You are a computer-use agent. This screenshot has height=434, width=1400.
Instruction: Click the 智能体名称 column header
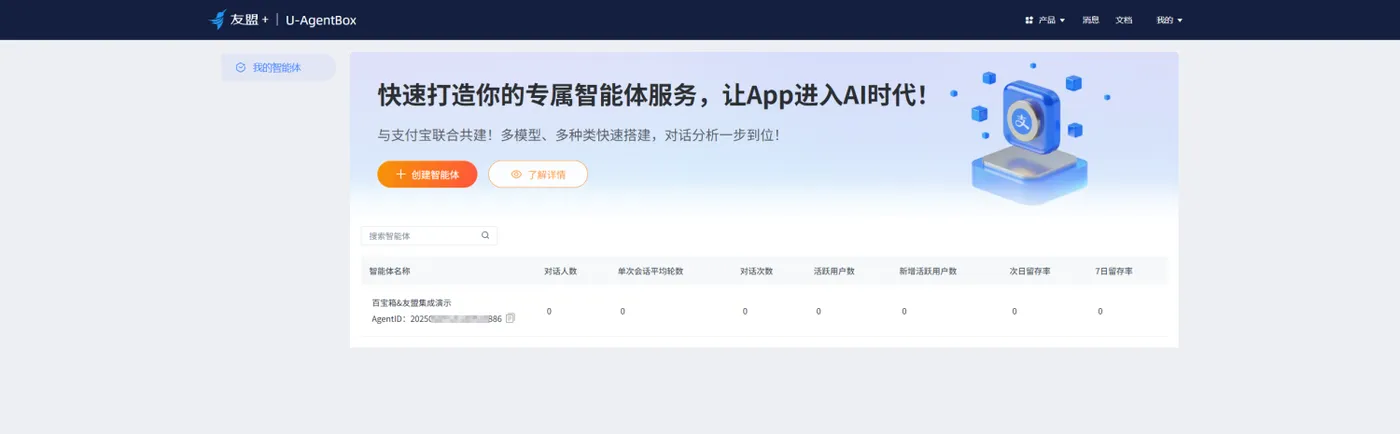(390, 271)
